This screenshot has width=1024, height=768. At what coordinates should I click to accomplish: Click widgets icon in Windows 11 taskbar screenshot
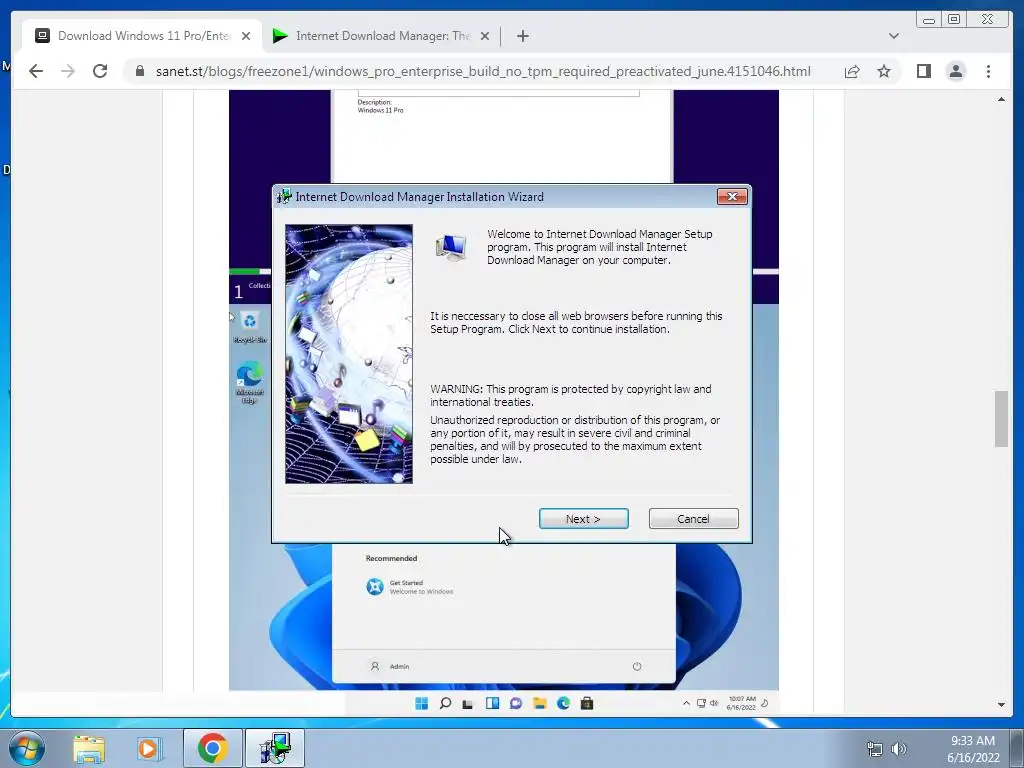[492, 703]
